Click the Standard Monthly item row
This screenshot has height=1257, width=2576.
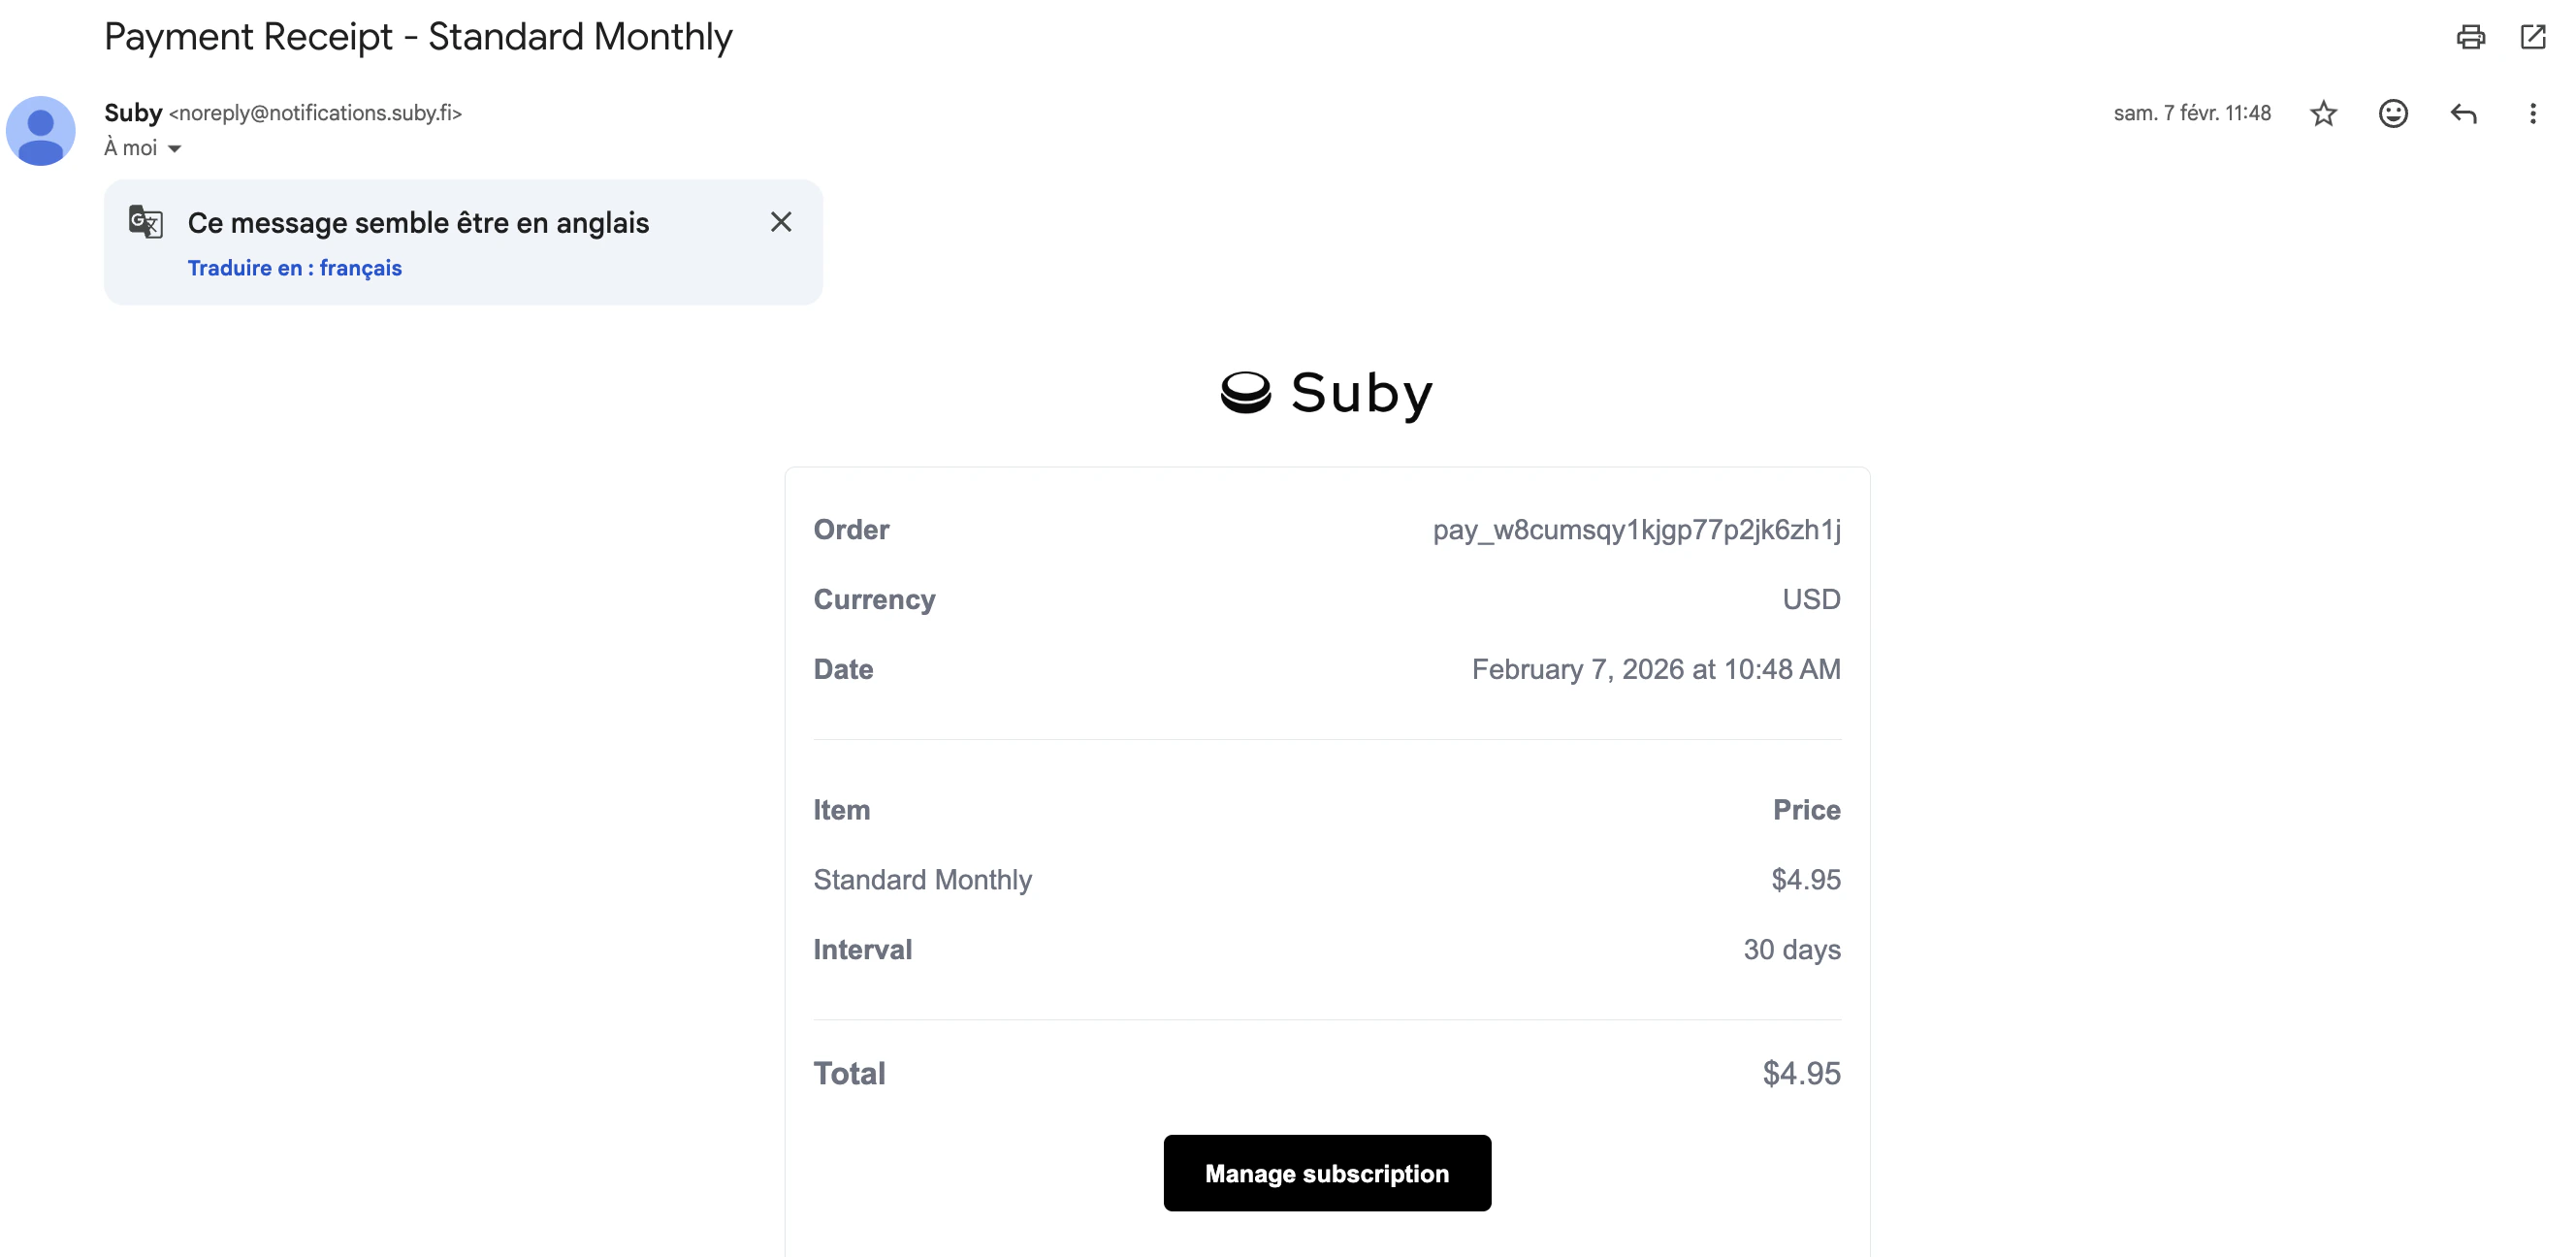pyautogui.click(x=922, y=880)
